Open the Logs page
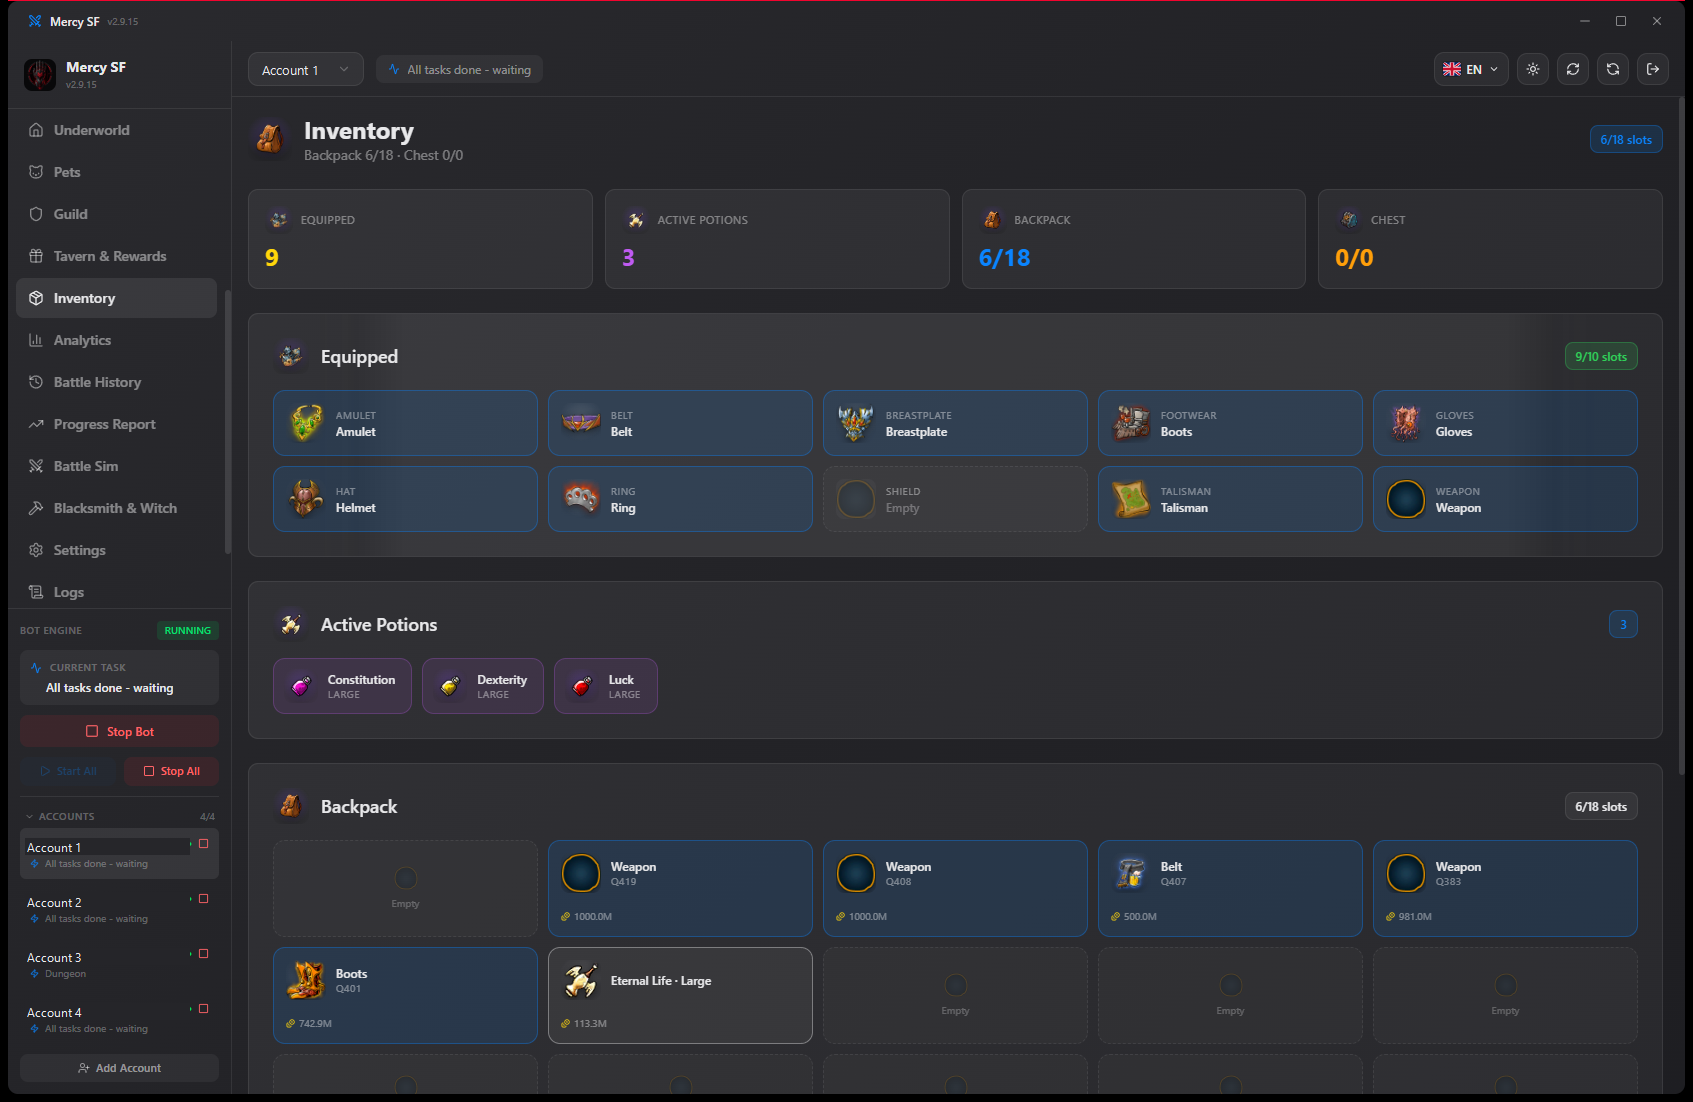 tap(116, 592)
